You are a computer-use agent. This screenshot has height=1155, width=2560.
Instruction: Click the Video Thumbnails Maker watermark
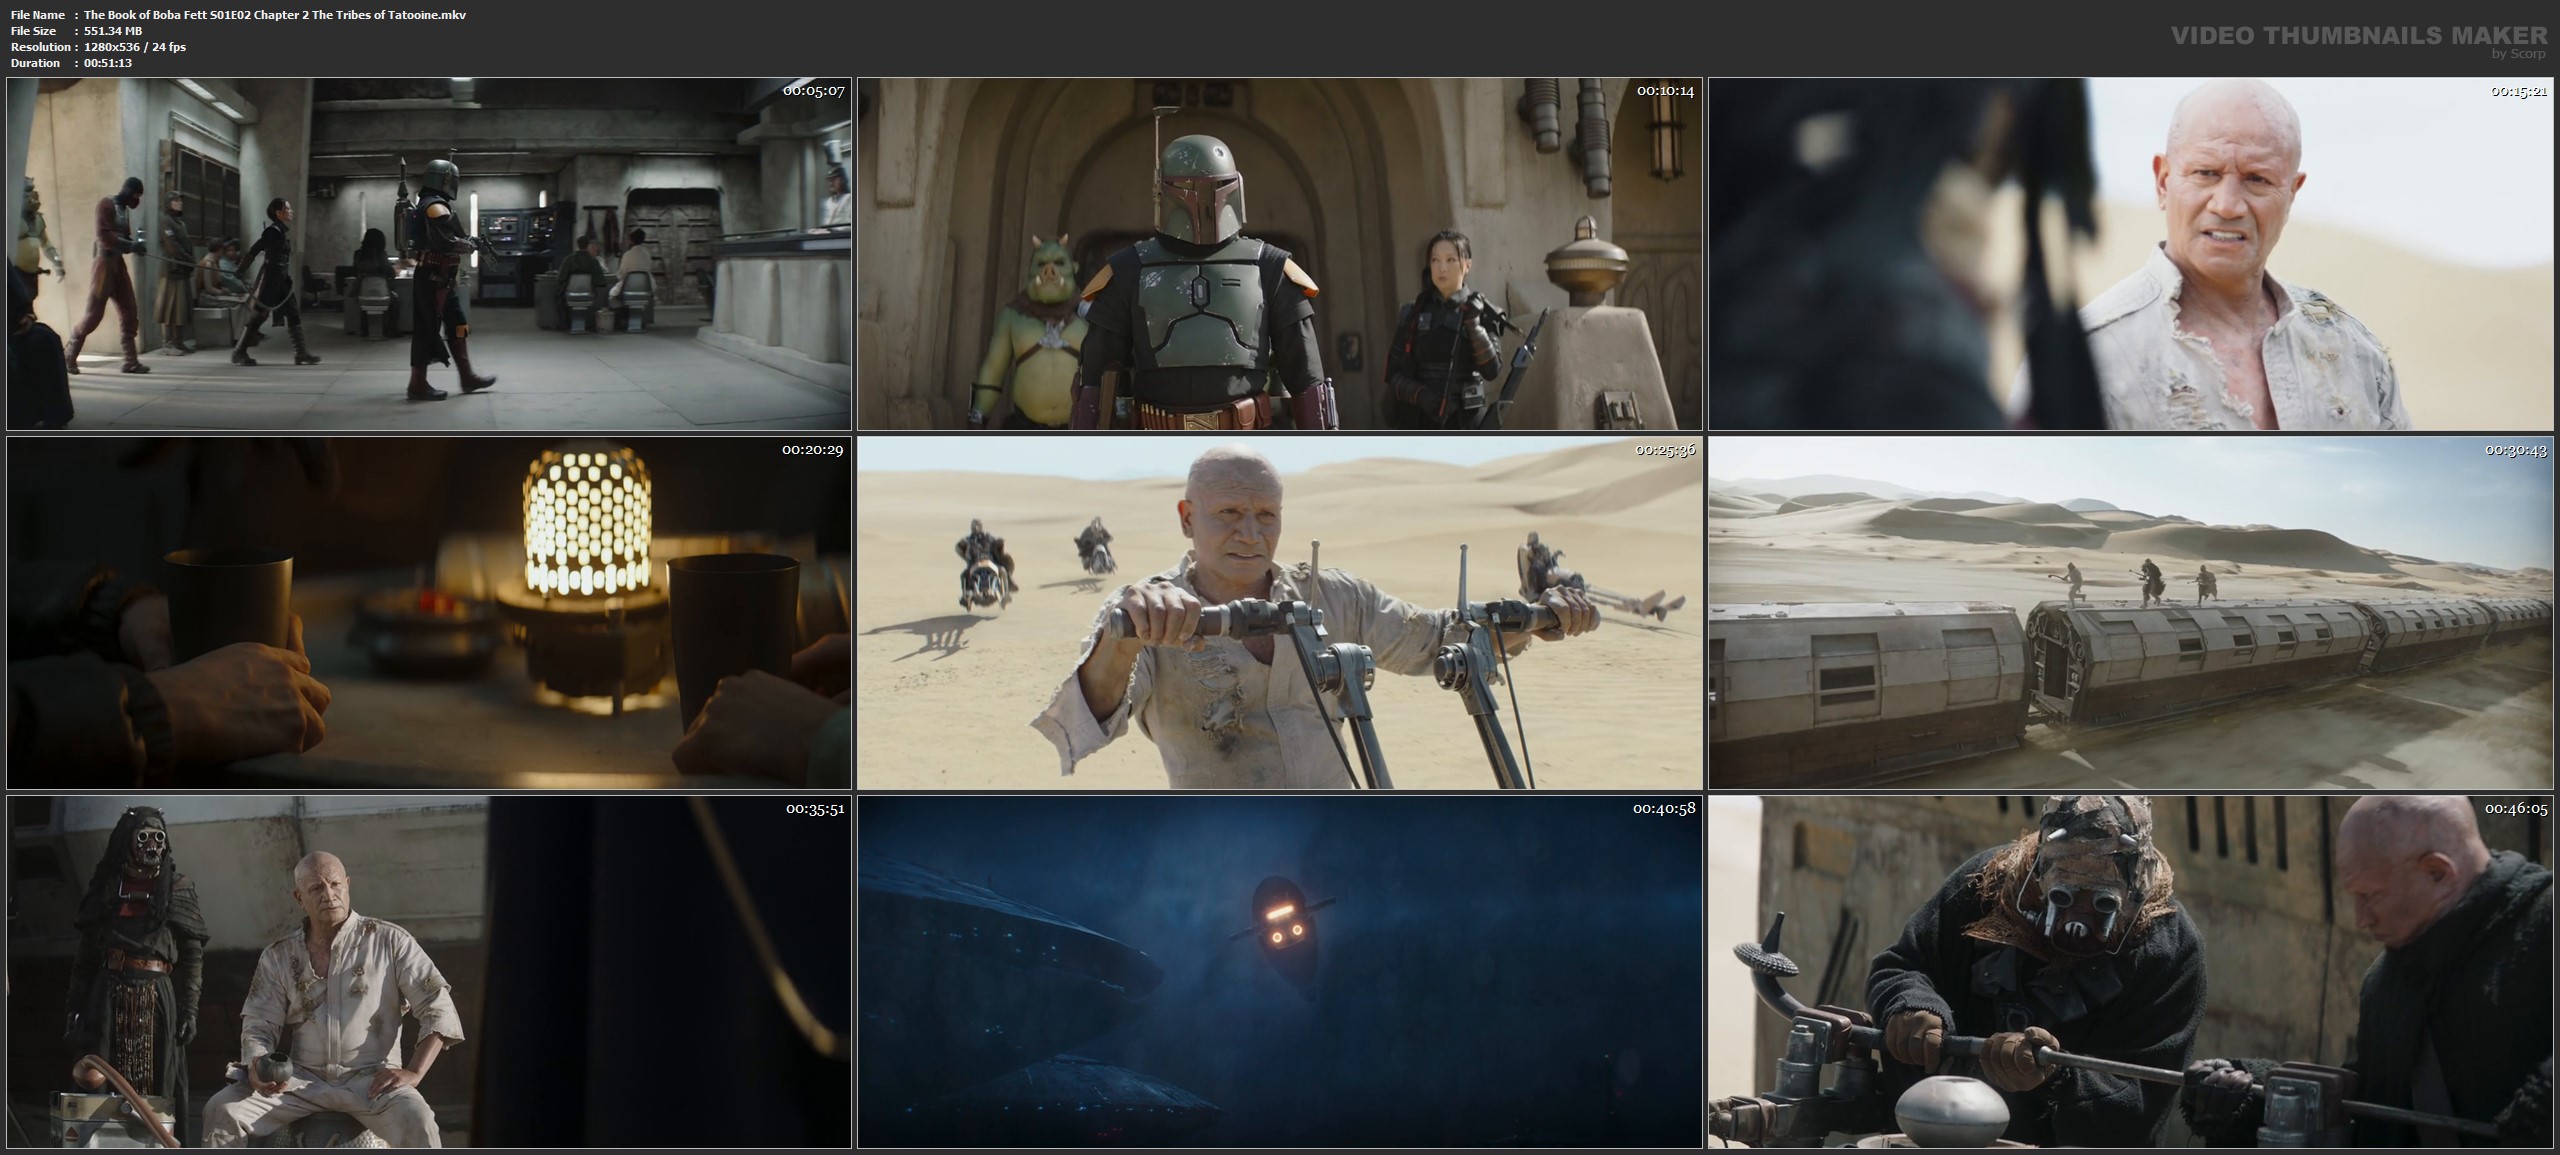pos(2359,36)
